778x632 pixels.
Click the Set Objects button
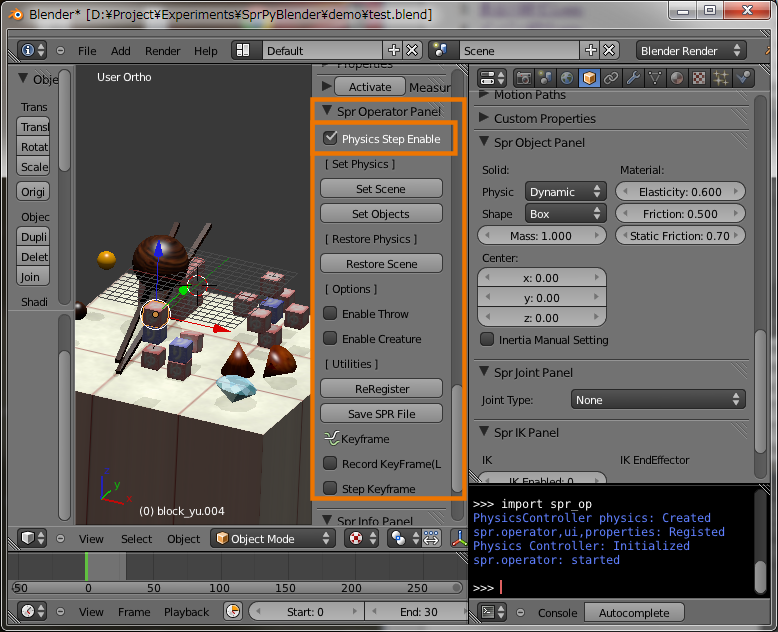click(381, 213)
